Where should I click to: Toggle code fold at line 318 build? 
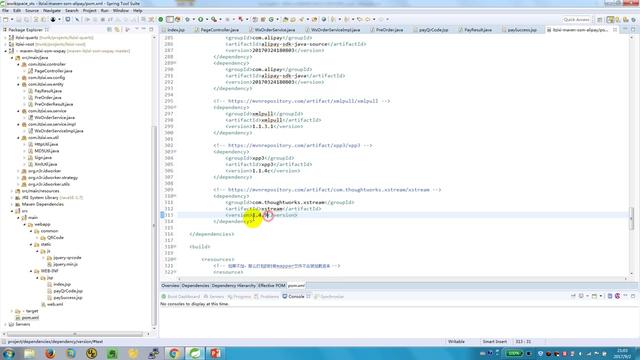(176, 247)
